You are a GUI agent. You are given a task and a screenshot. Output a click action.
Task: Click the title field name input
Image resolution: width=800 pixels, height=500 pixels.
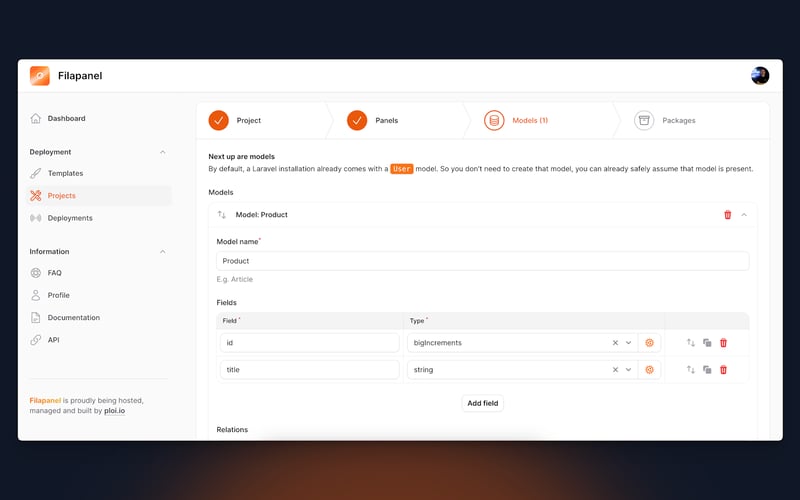310,370
